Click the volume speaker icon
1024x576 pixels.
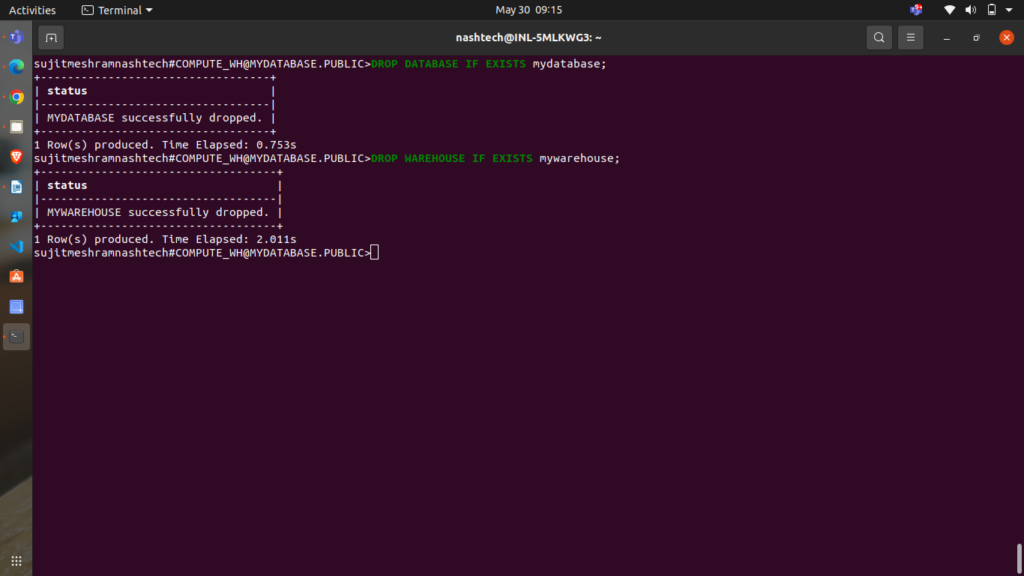click(x=970, y=10)
